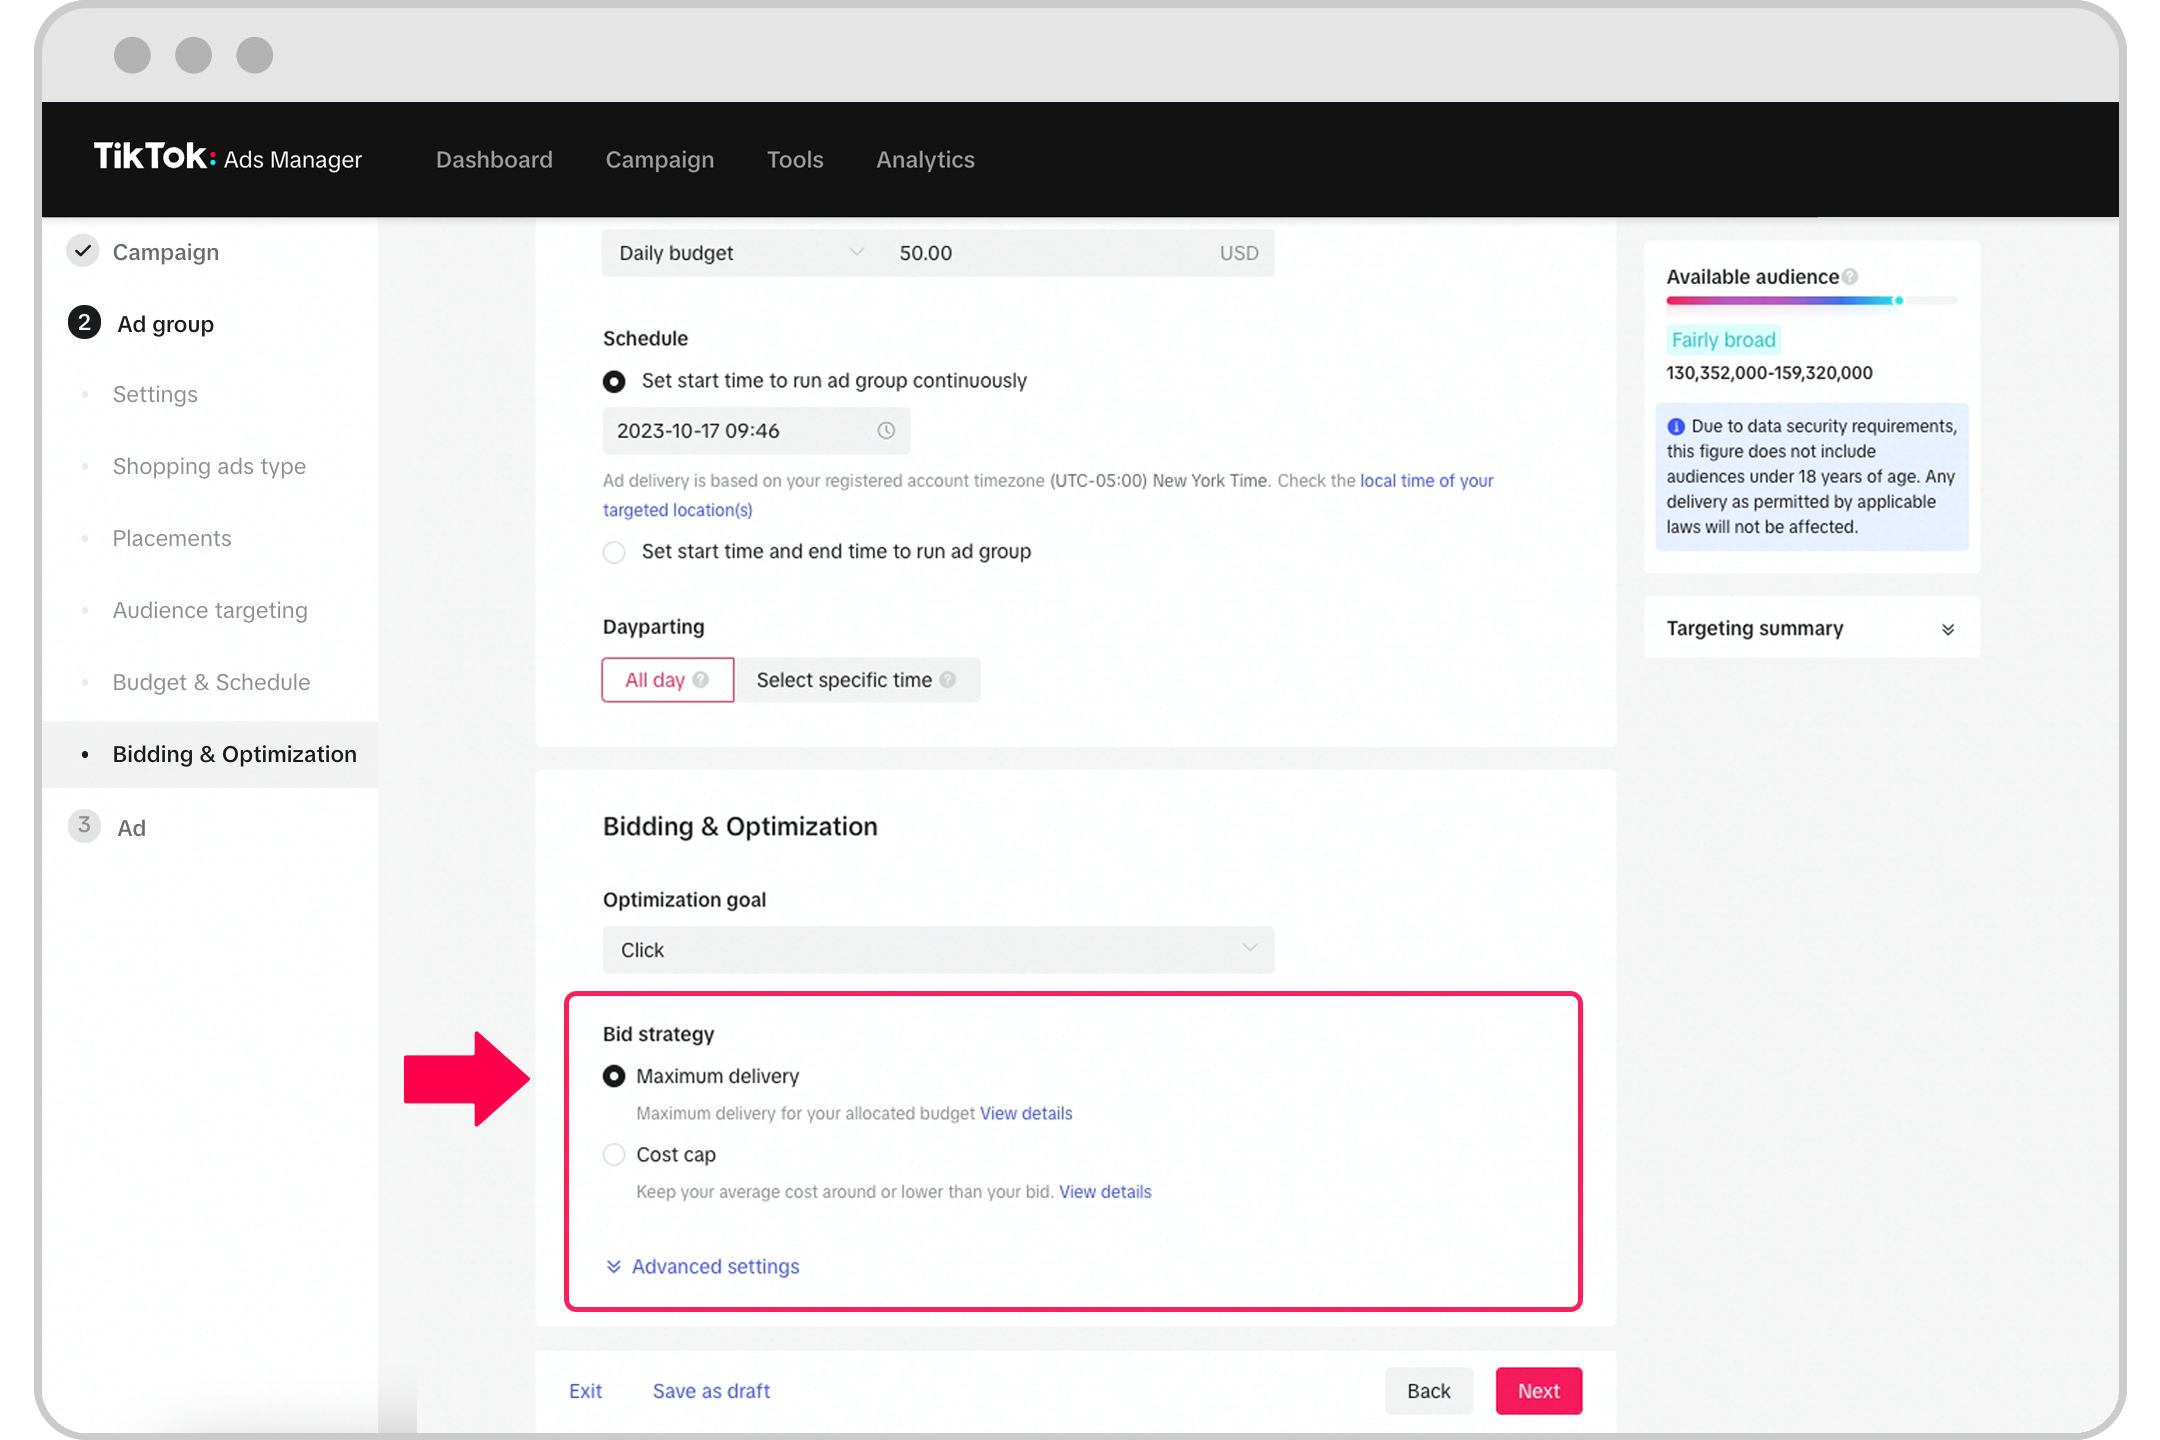Choose set start and end time option
Image resolution: width=2160 pixels, height=1440 pixels.
(614, 552)
